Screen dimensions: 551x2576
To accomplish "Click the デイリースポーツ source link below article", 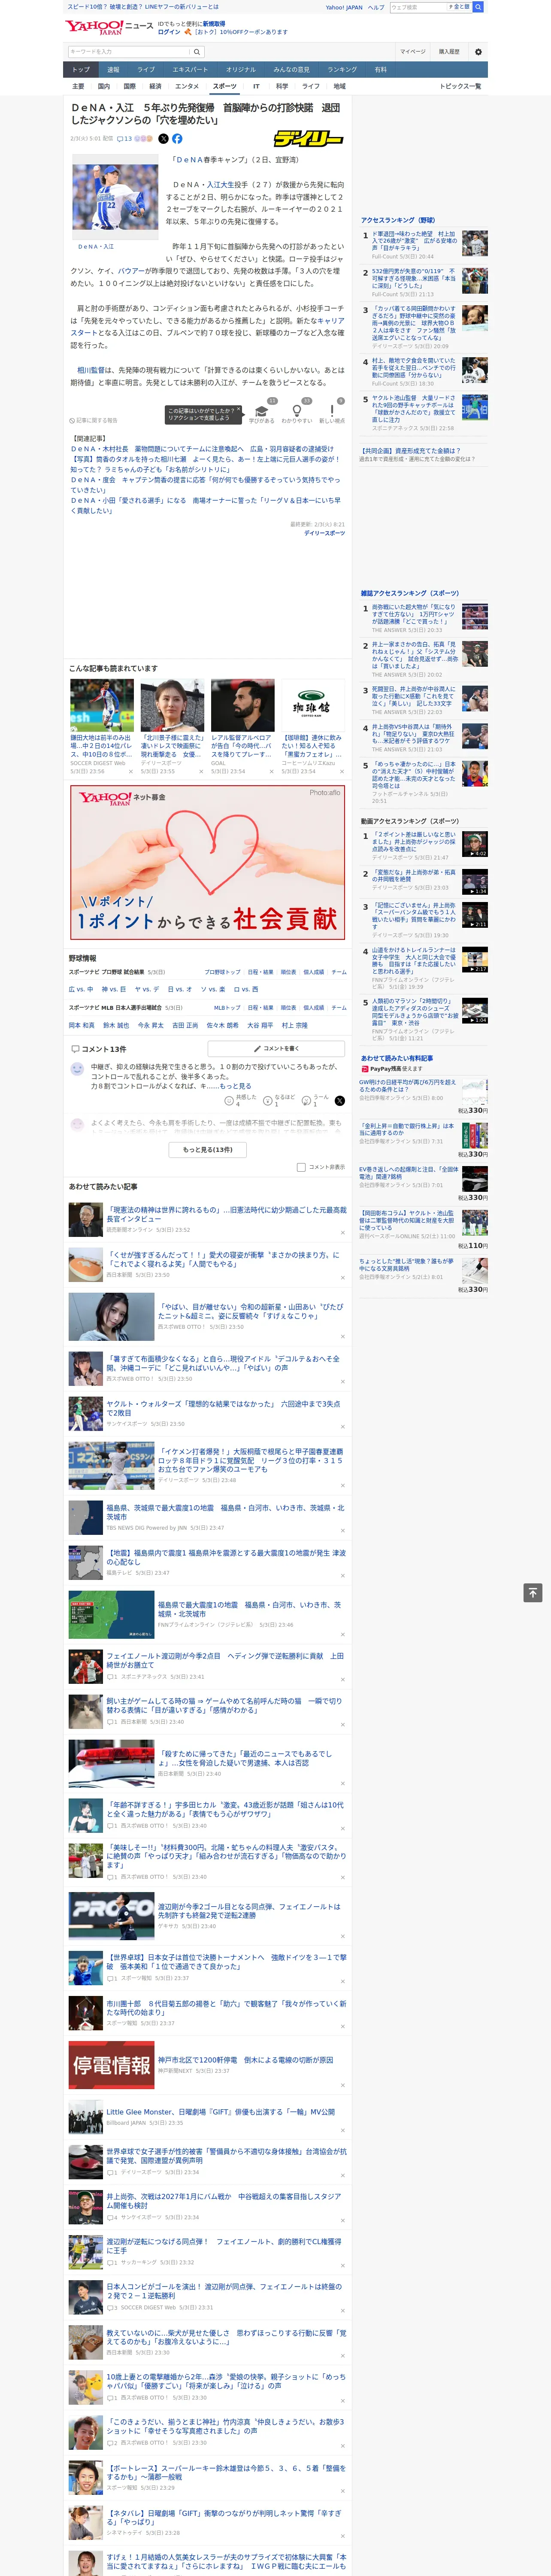I will 324,533.
